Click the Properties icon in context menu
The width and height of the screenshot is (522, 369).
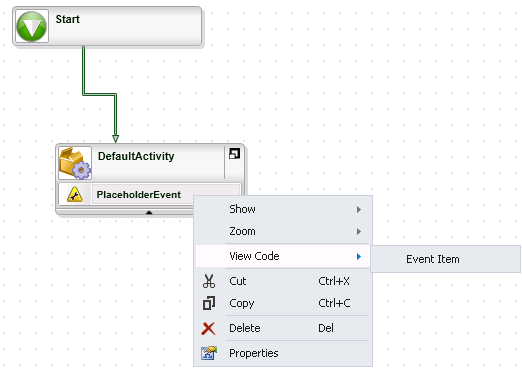(209, 353)
